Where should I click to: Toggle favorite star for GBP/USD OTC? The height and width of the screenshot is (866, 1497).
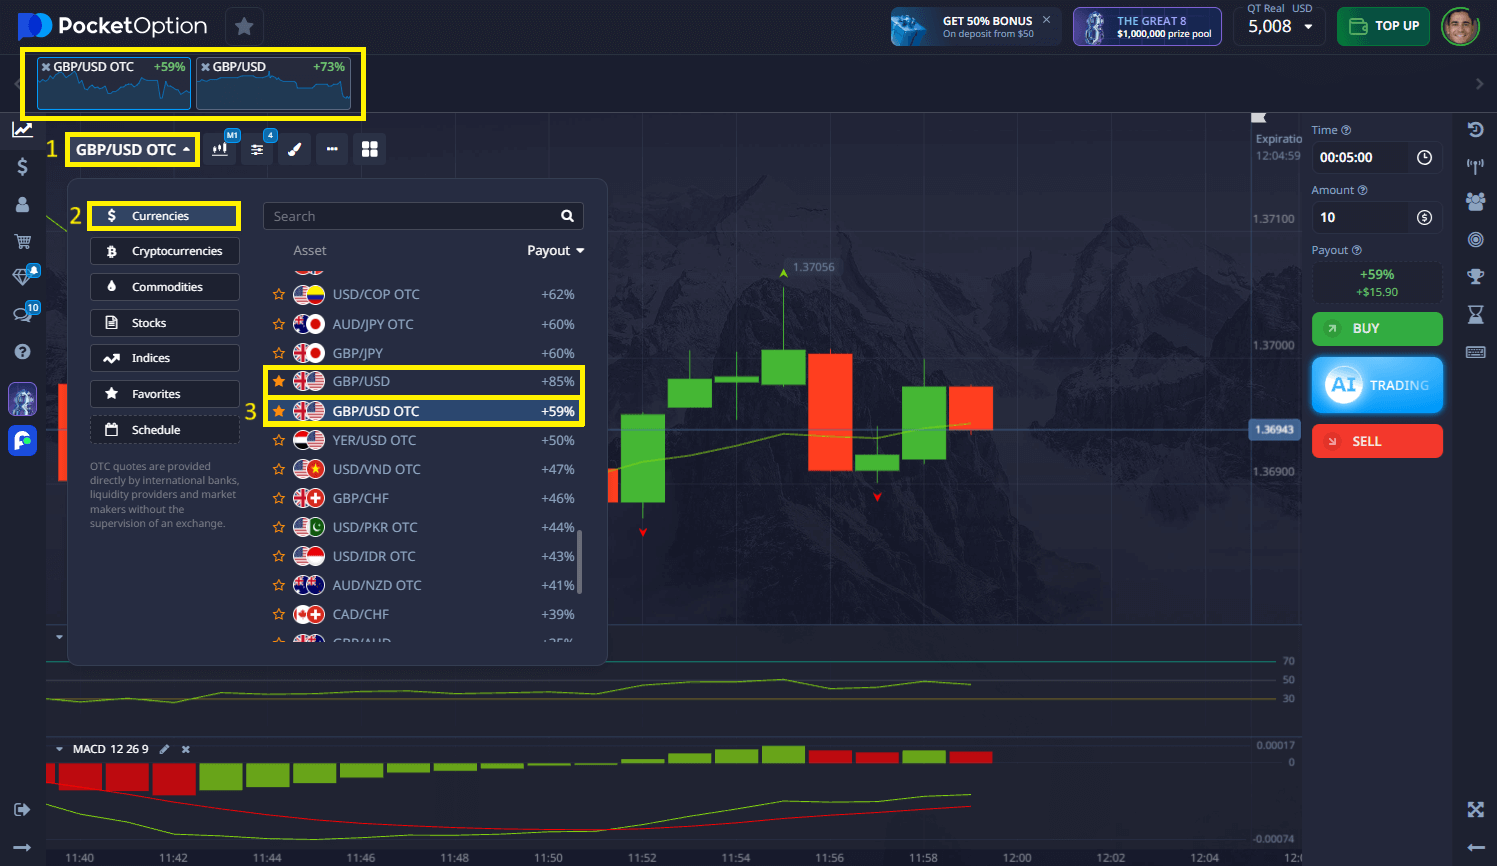(279, 411)
